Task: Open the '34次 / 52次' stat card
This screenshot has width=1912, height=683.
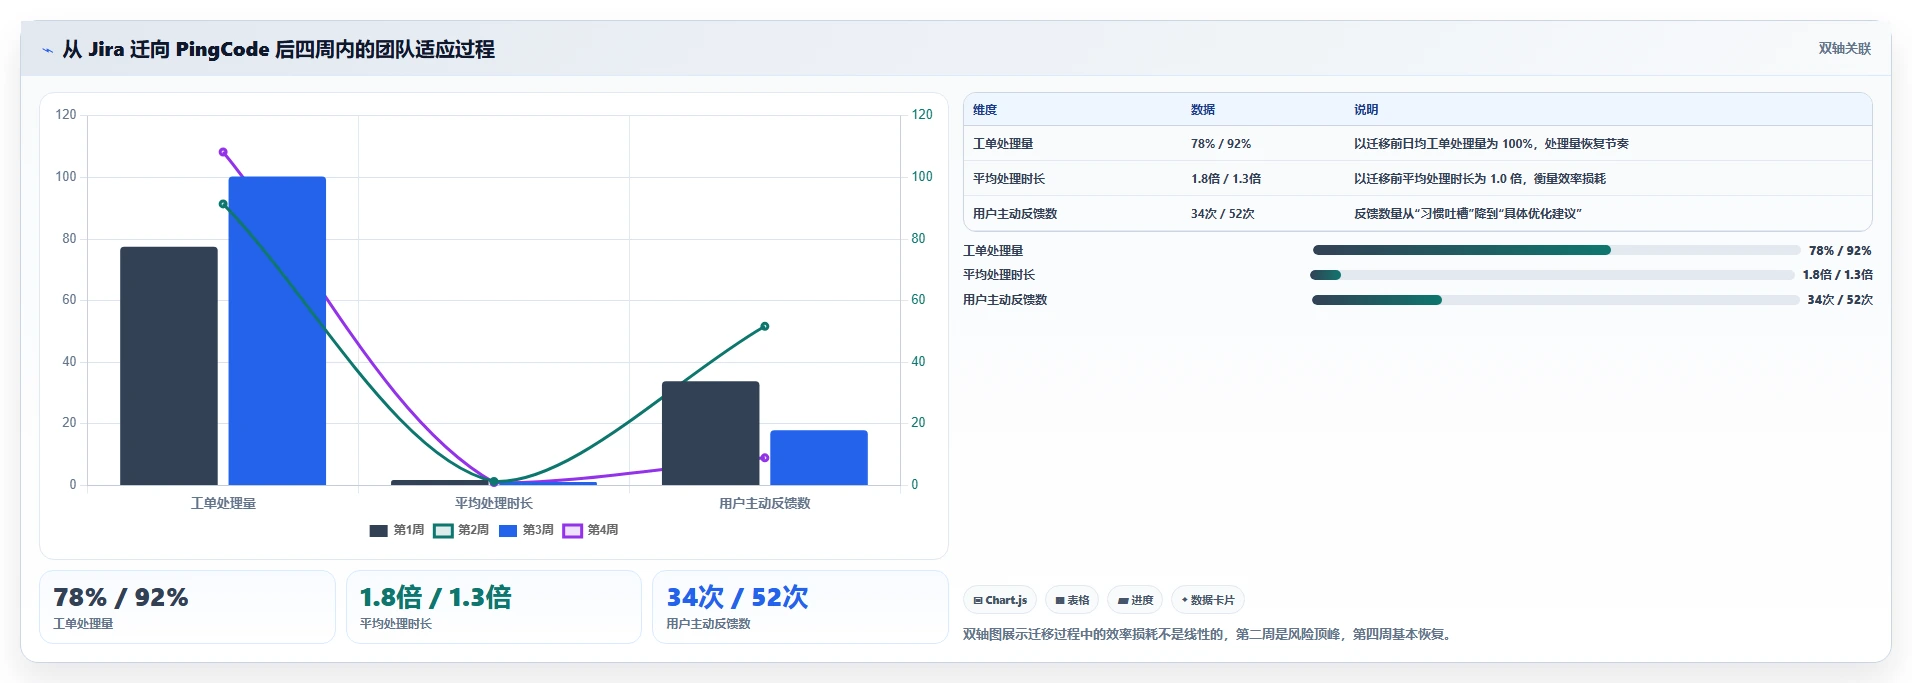Action: tap(800, 607)
